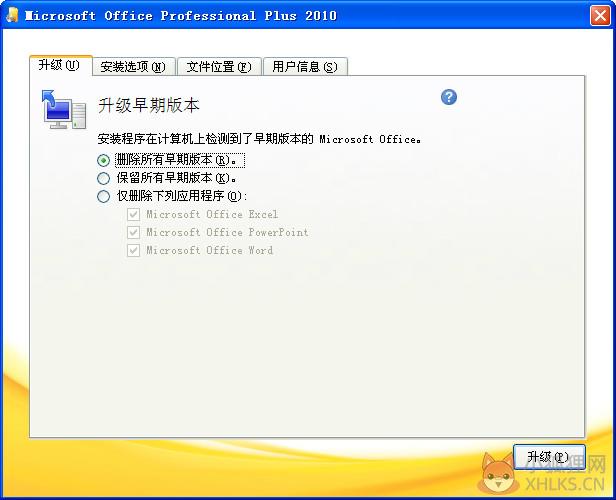The width and height of the screenshot is (616, 500).
Task: Open the 用户信息(S) tab
Action: [305, 66]
